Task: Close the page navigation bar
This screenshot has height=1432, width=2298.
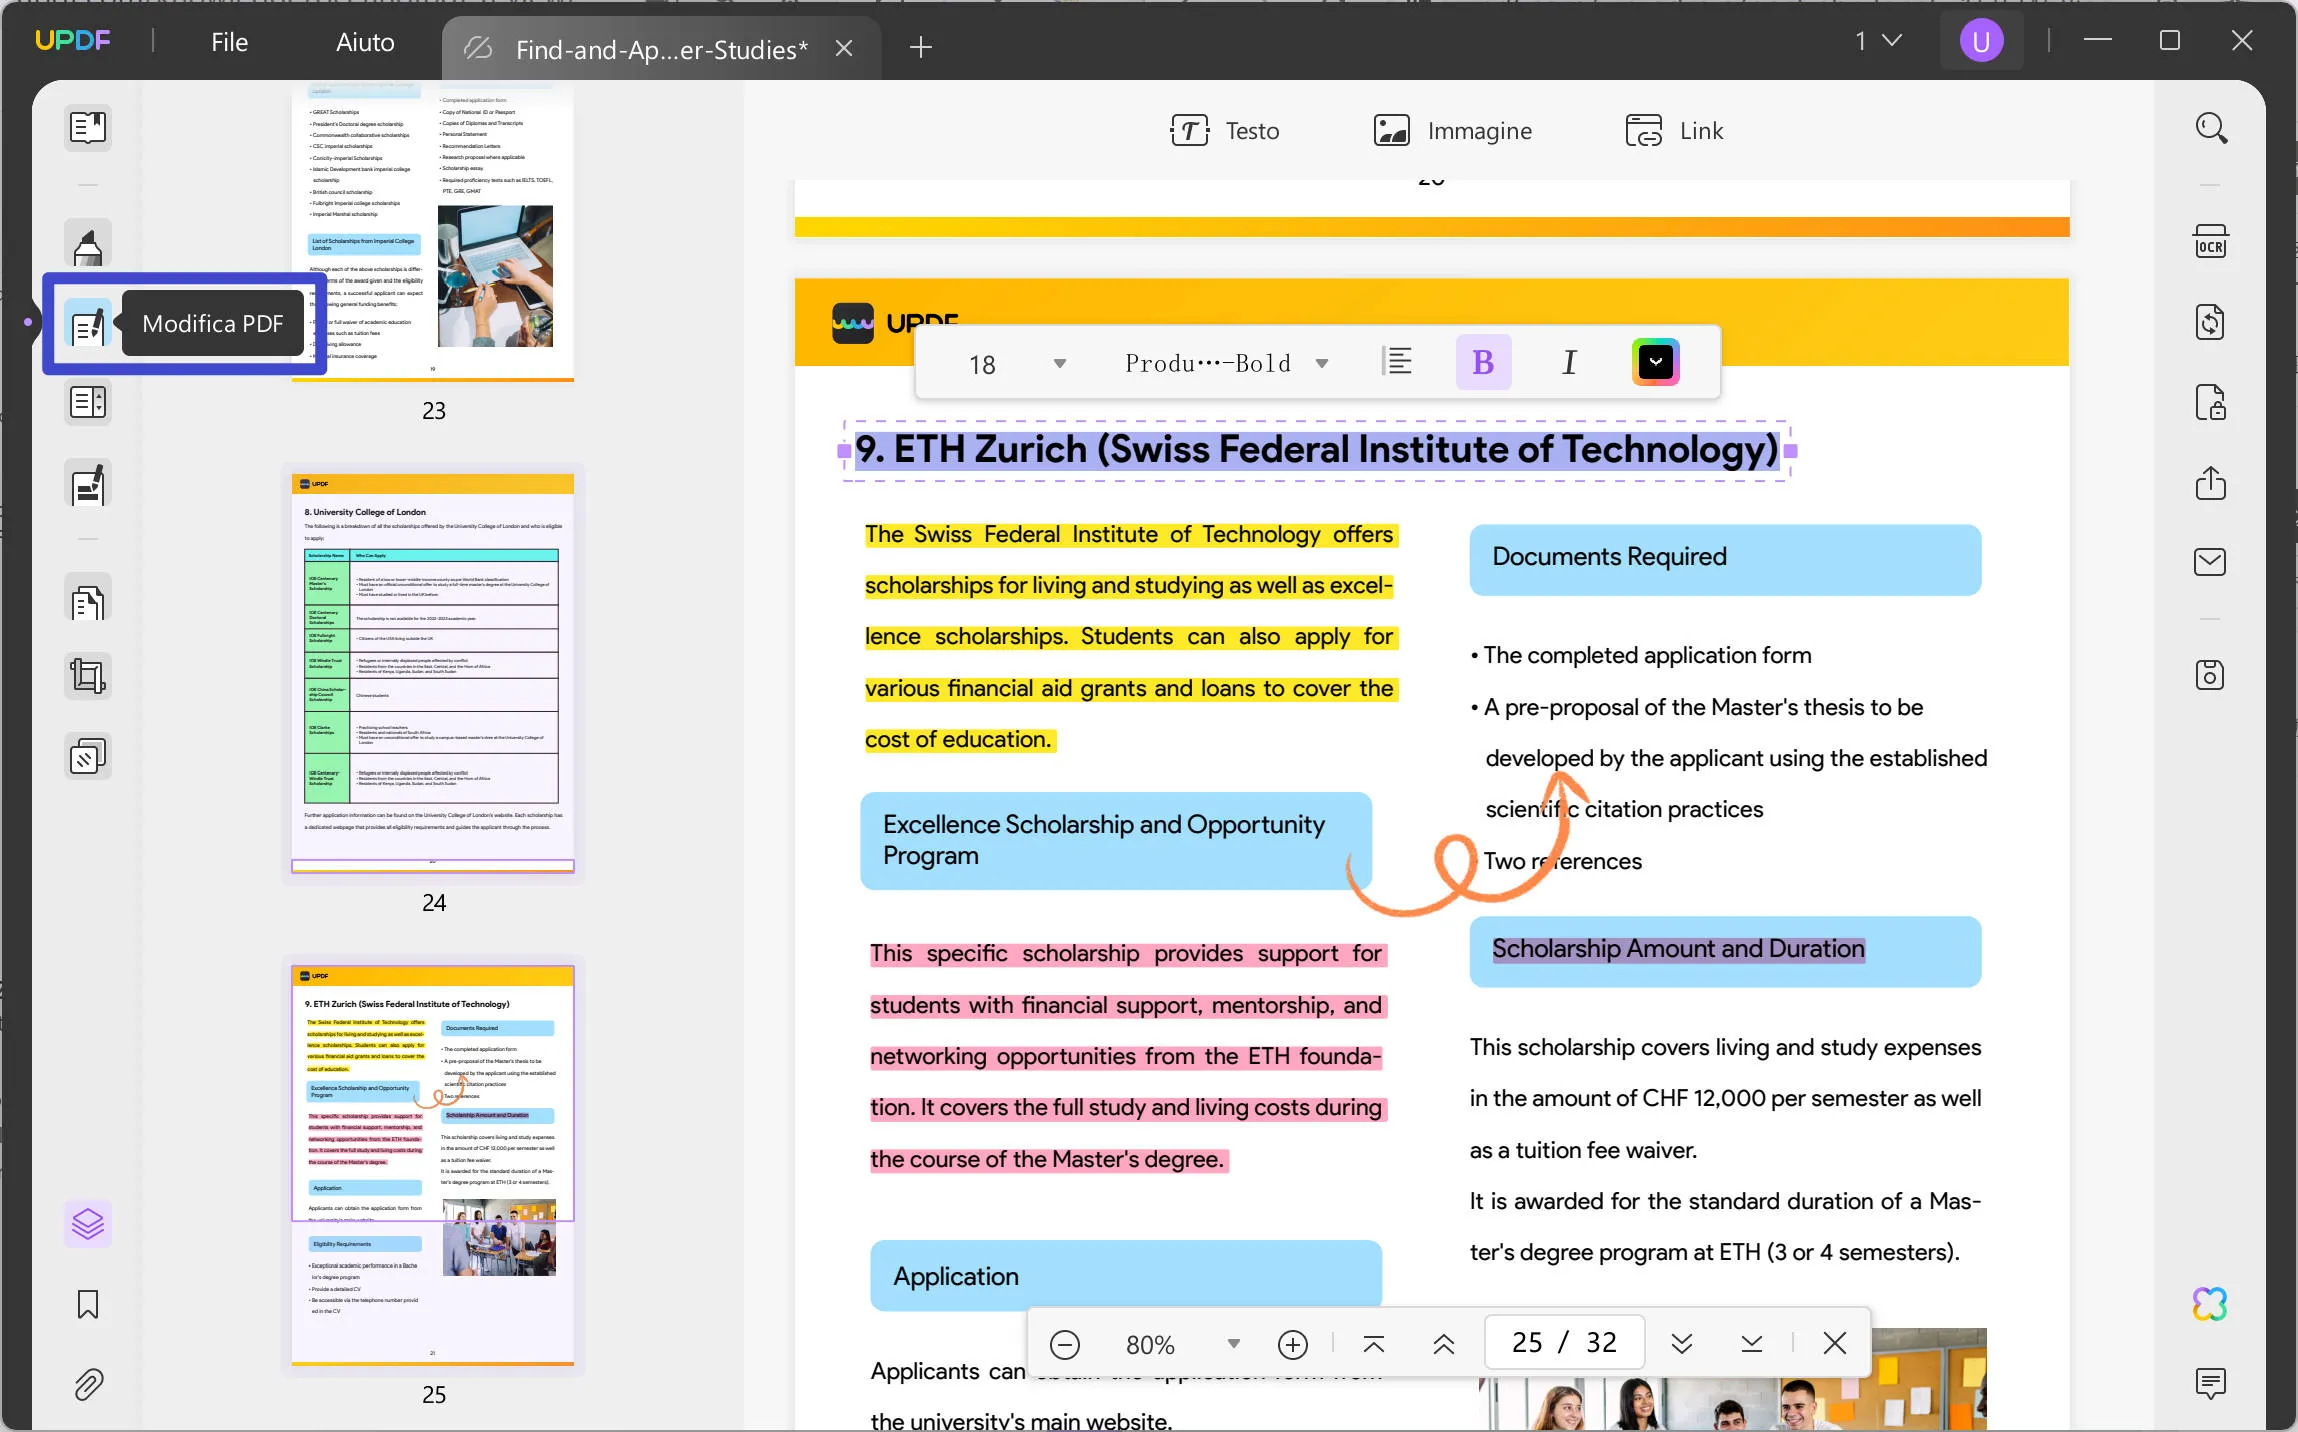Action: click(1835, 1343)
